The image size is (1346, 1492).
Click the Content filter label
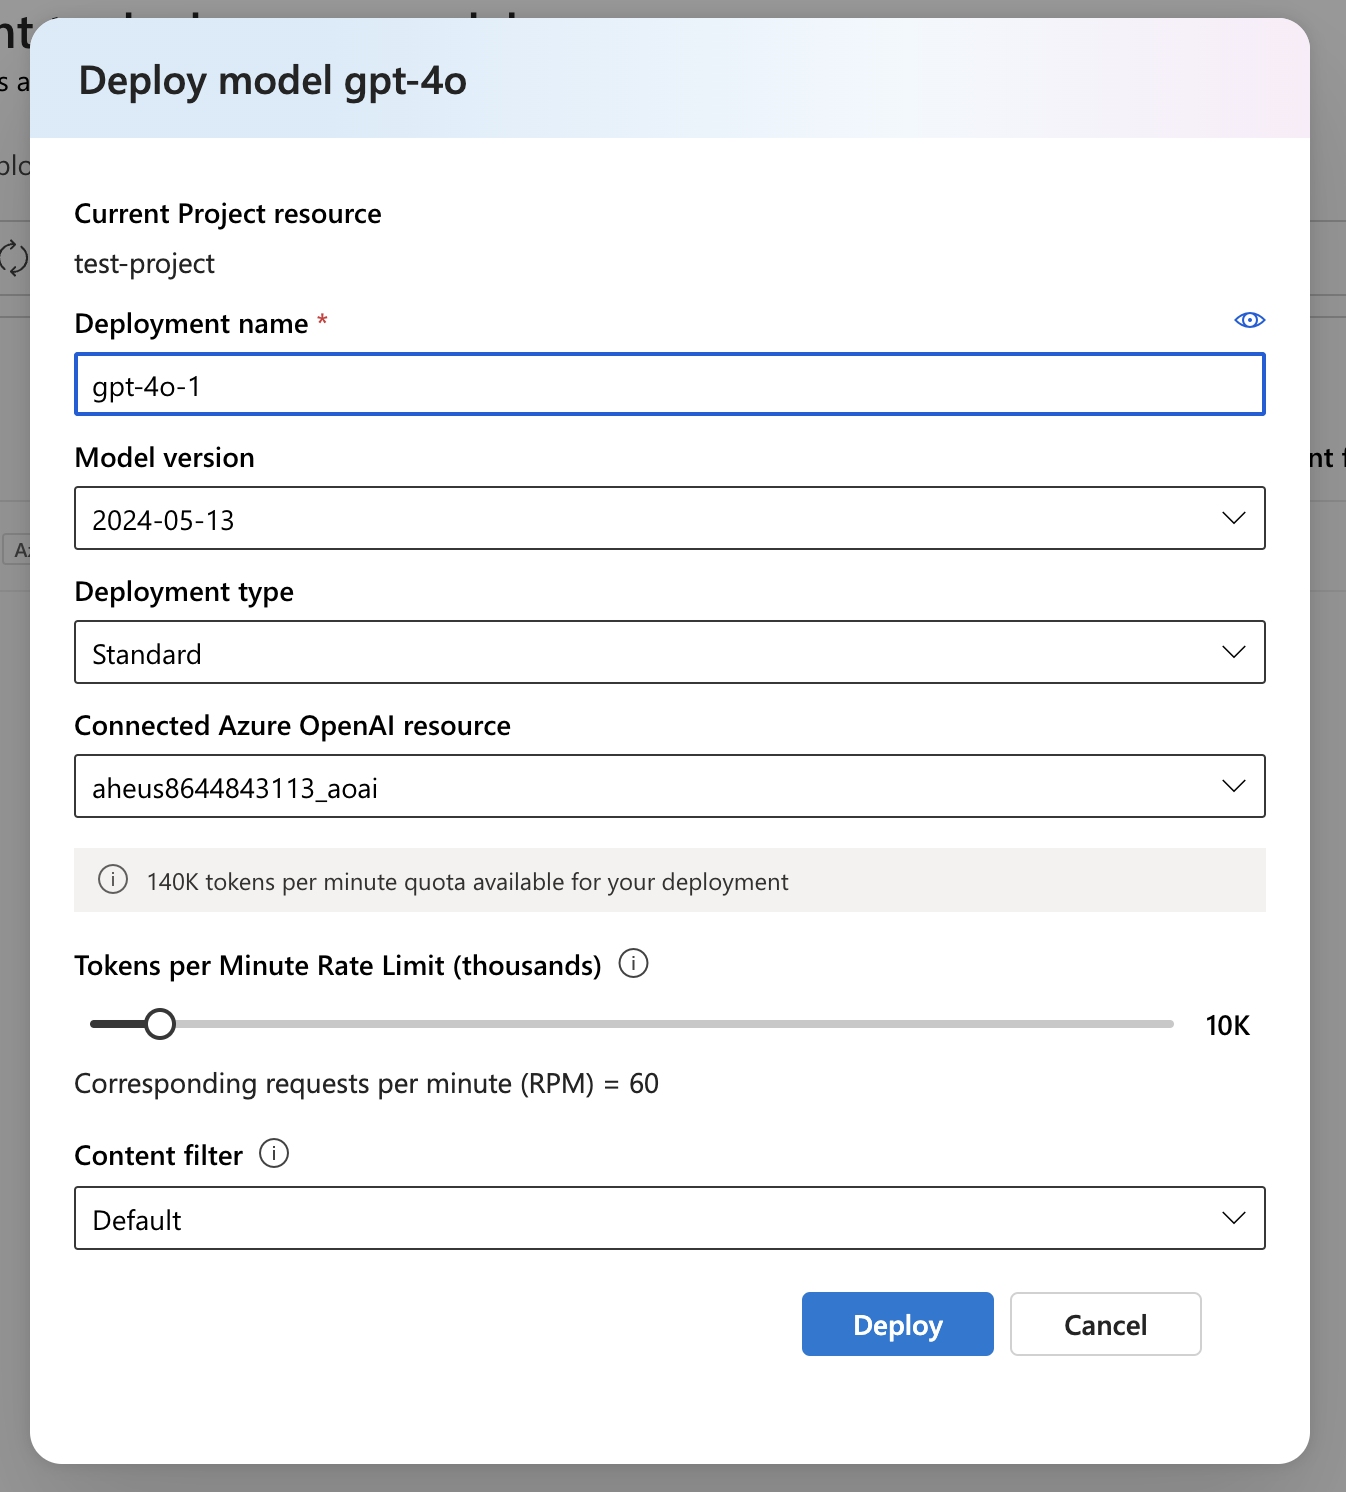point(159,1156)
